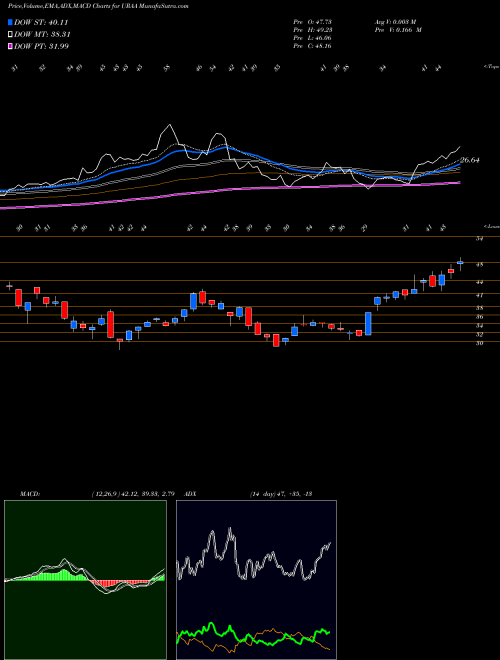Click the 'Pre H: 49.23' high value
500x660 pixels.
pyautogui.click(x=313, y=30)
